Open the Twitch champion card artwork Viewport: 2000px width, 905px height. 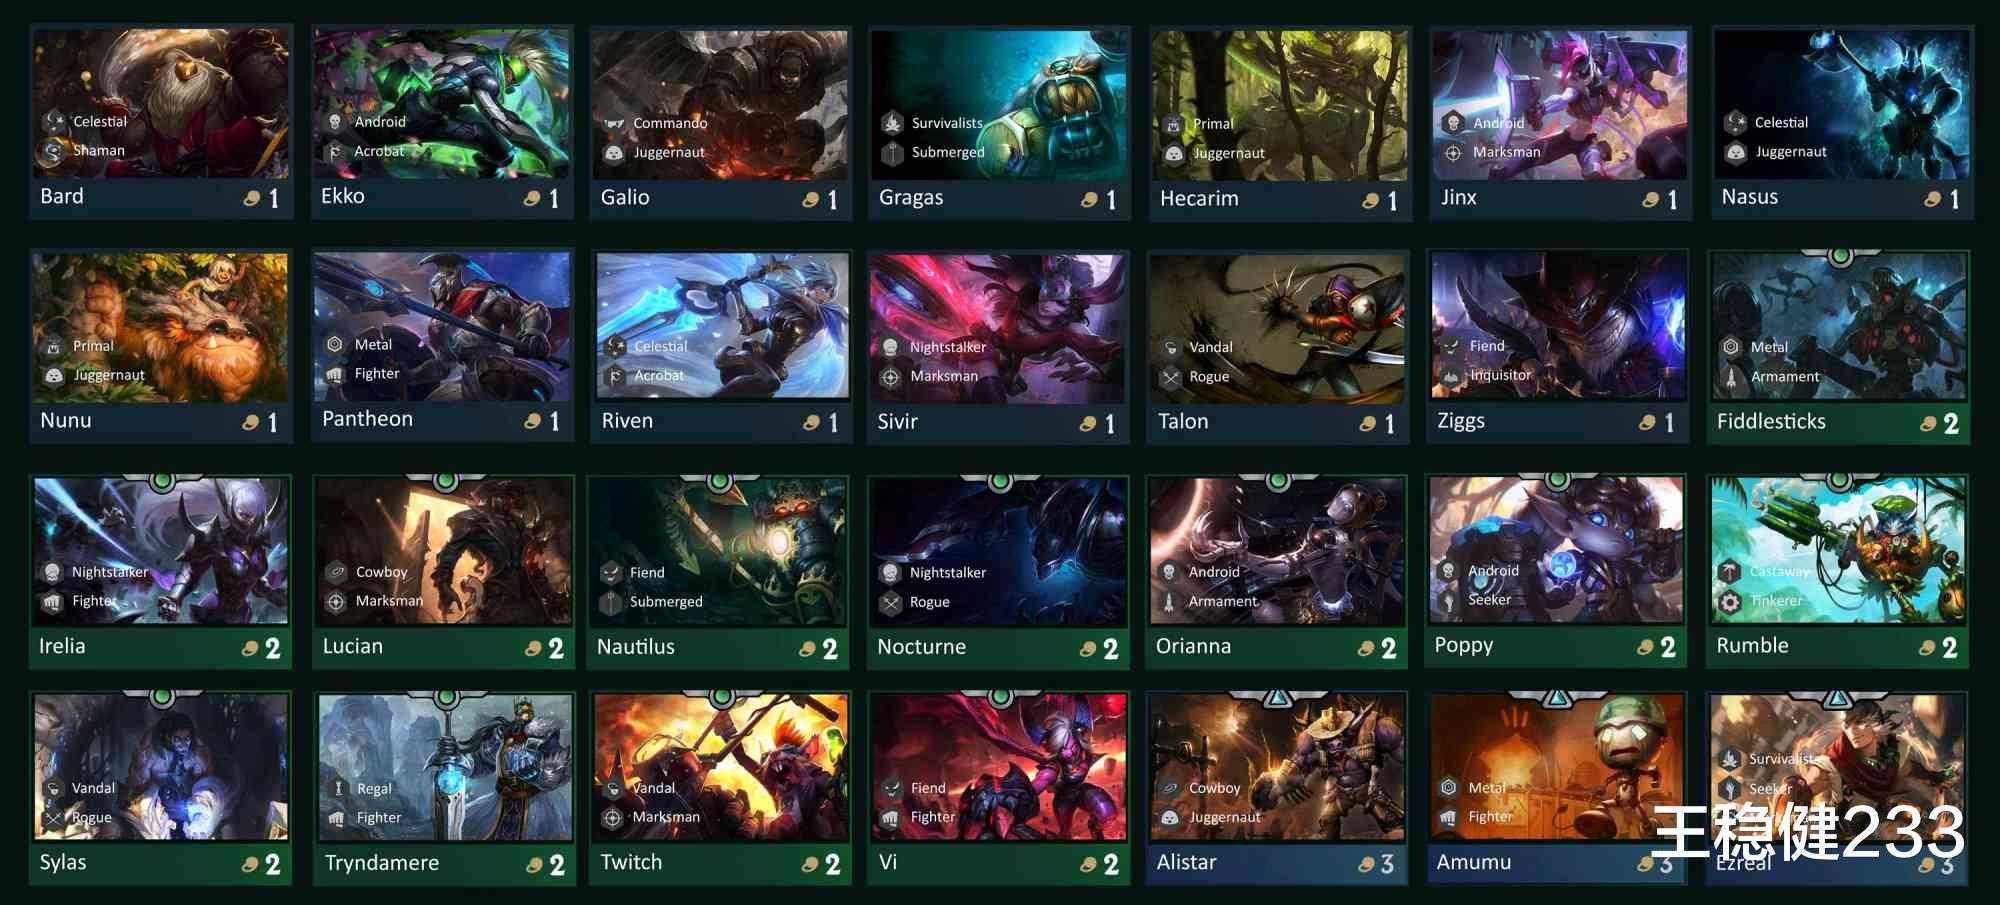coord(721,767)
